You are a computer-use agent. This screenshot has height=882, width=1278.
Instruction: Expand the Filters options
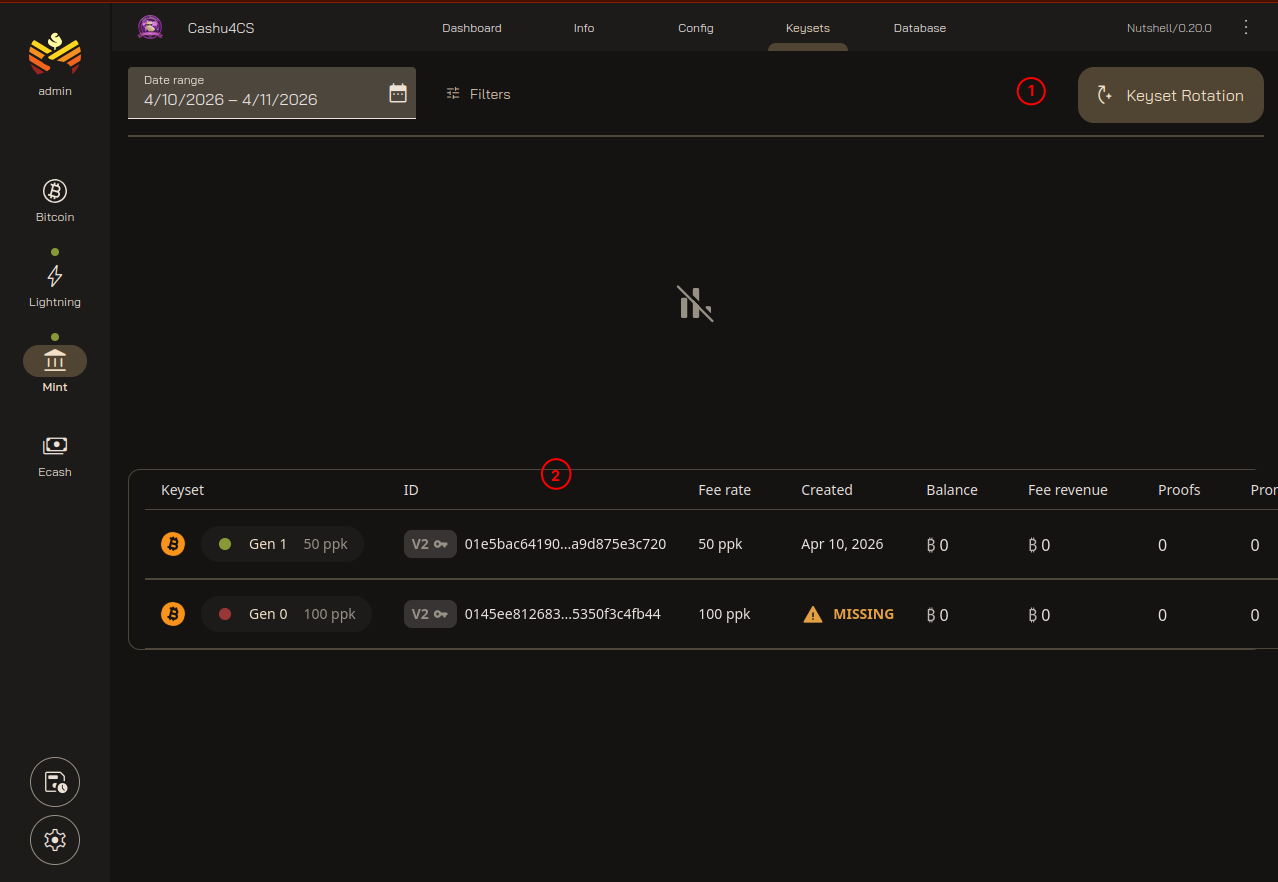(x=478, y=94)
